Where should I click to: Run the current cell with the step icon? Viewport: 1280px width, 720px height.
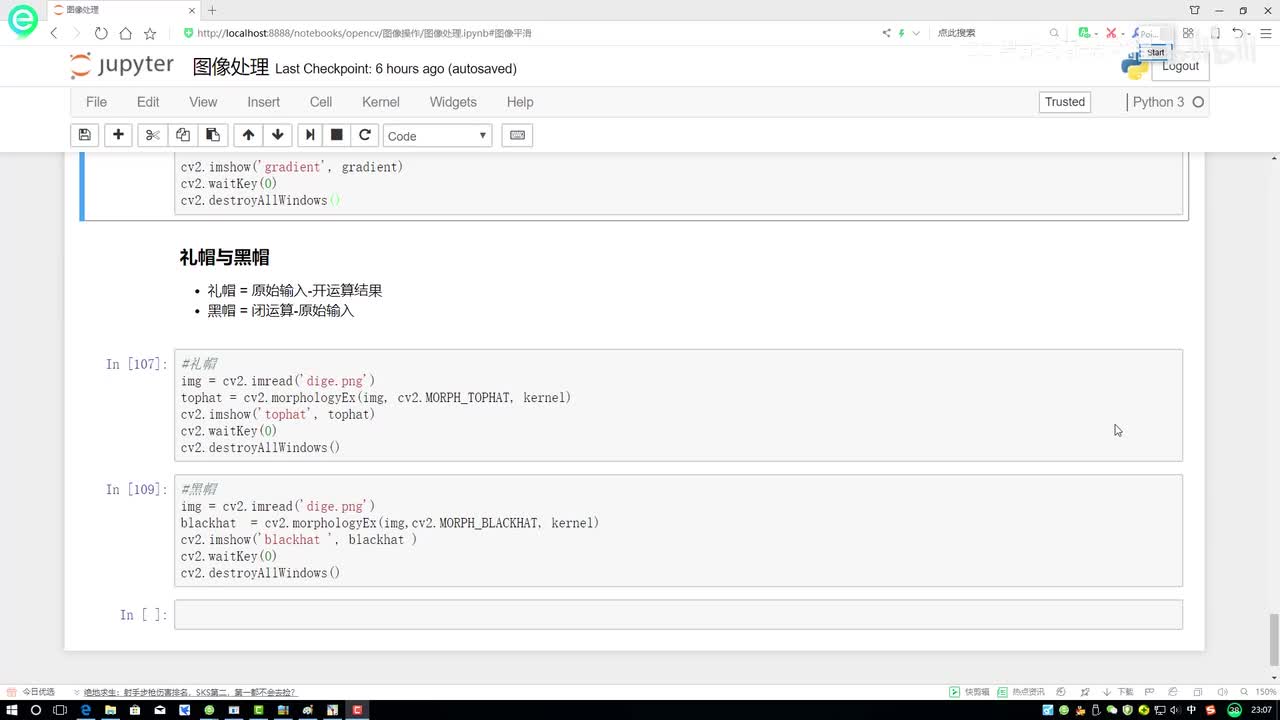[310, 135]
